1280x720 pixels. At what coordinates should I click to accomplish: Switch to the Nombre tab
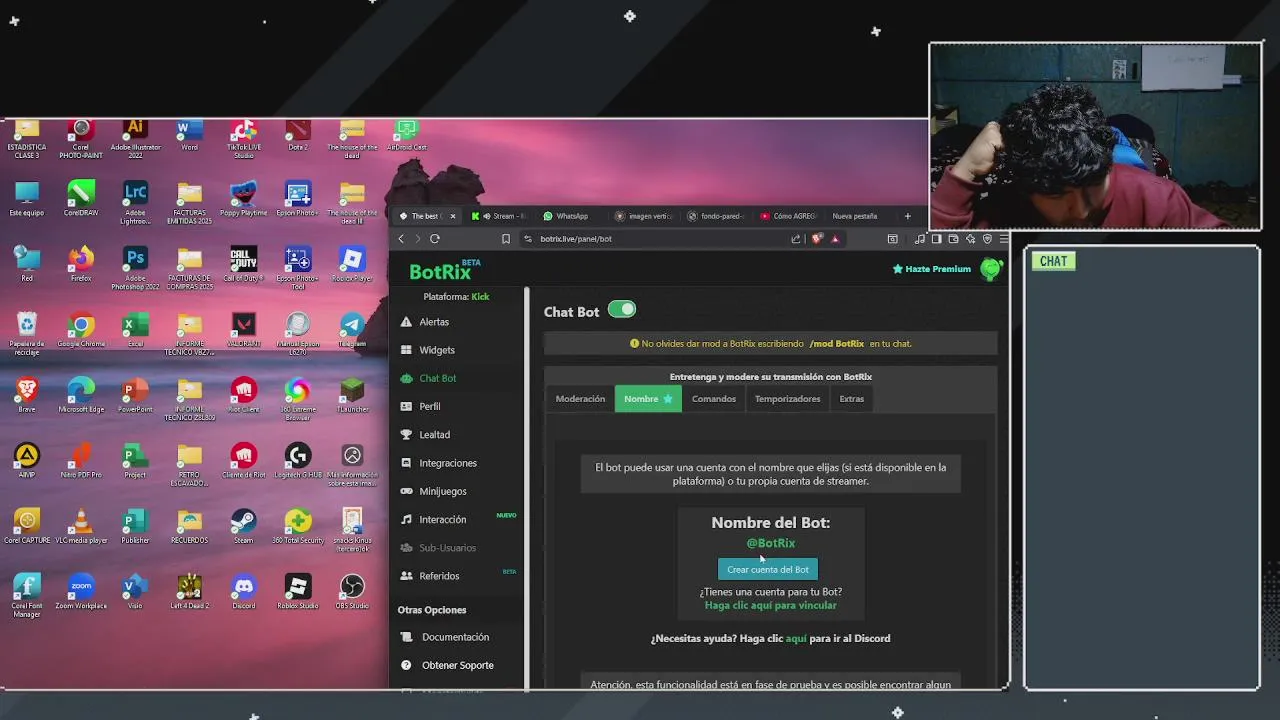click(648, 399)
